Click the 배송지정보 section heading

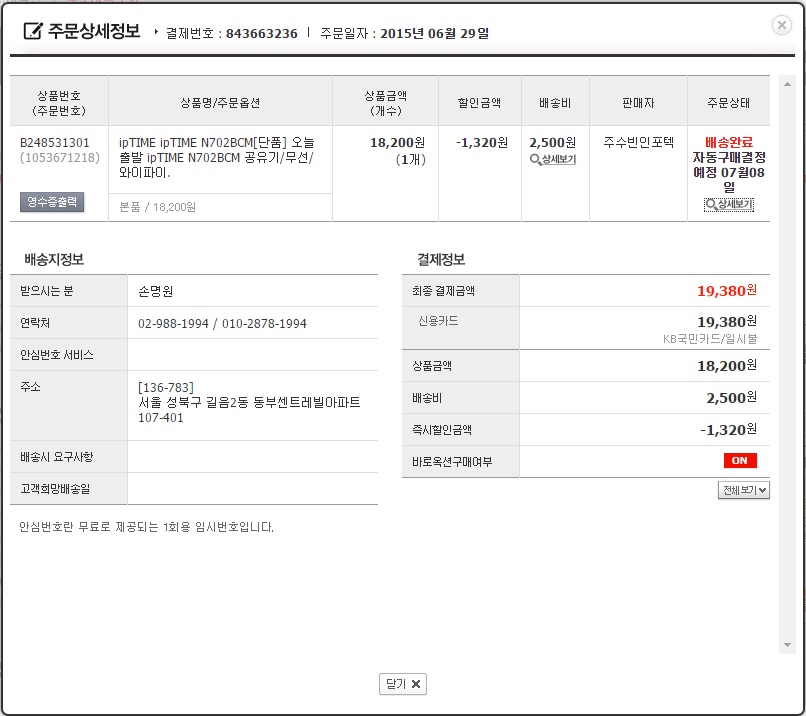click(54, 259)
